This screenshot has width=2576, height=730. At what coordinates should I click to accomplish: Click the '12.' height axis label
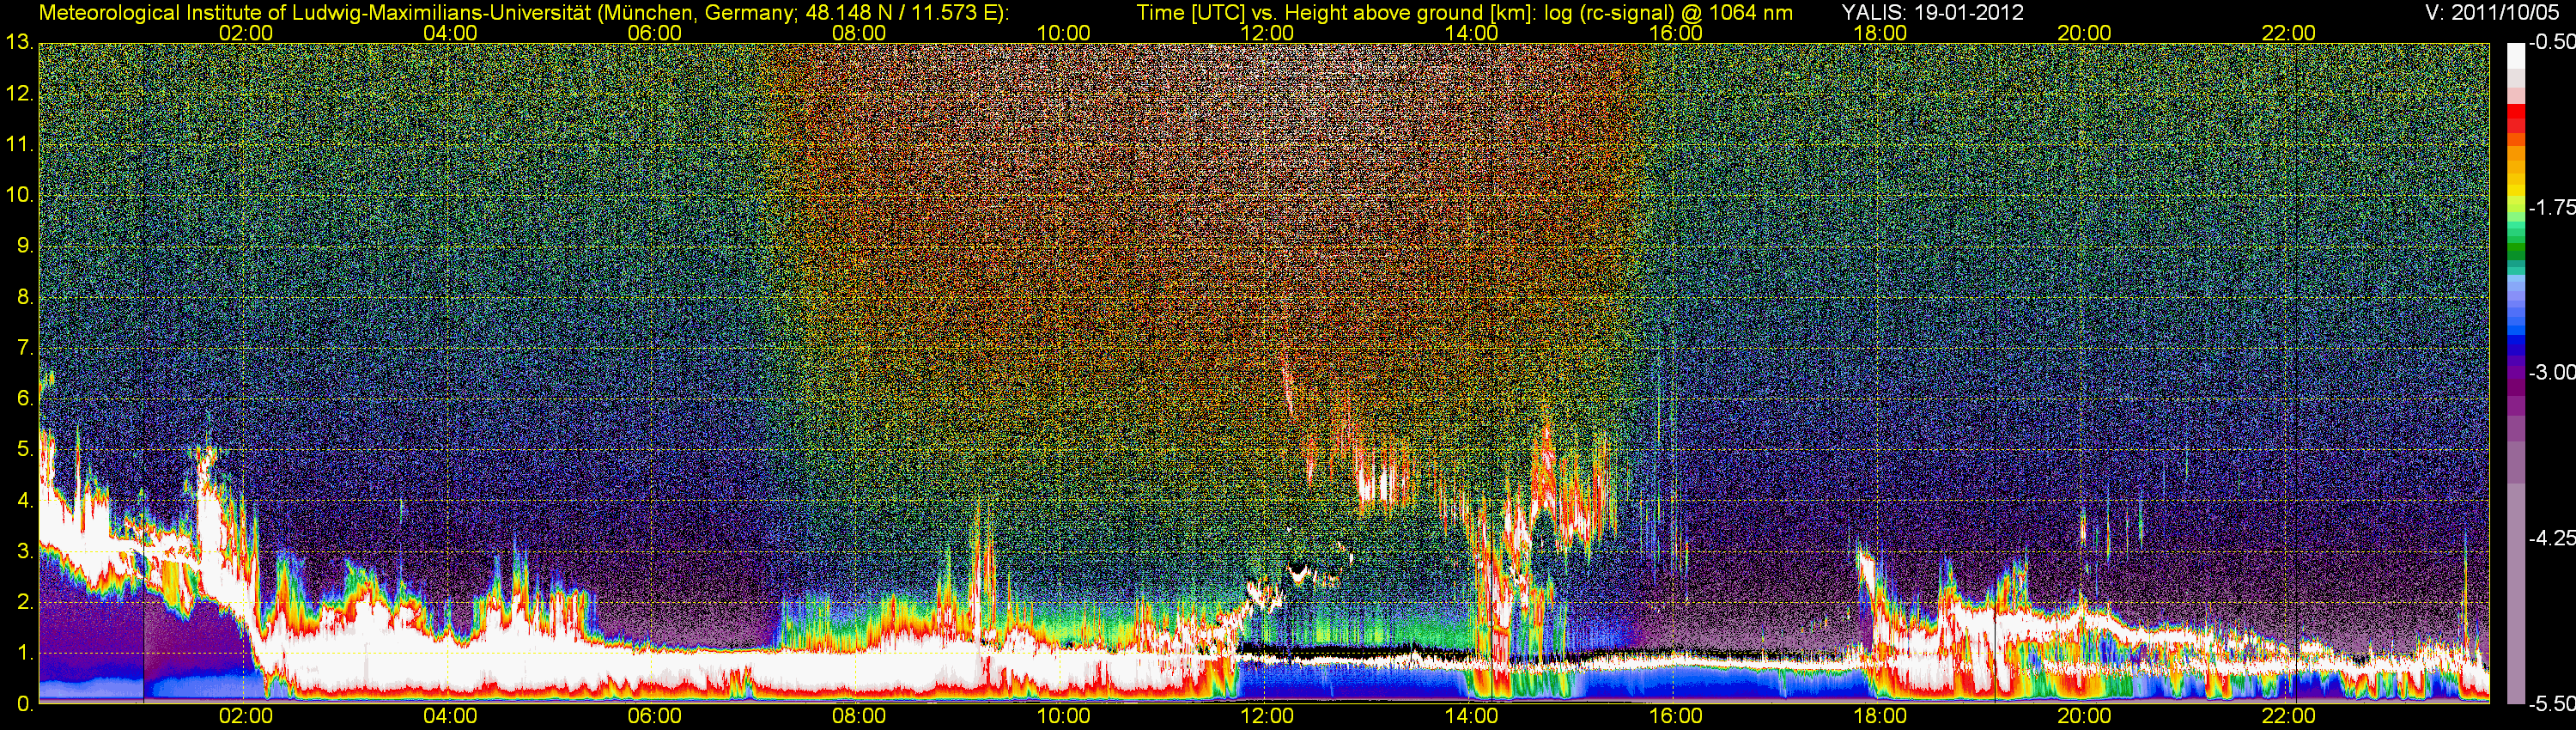(19, 94)
